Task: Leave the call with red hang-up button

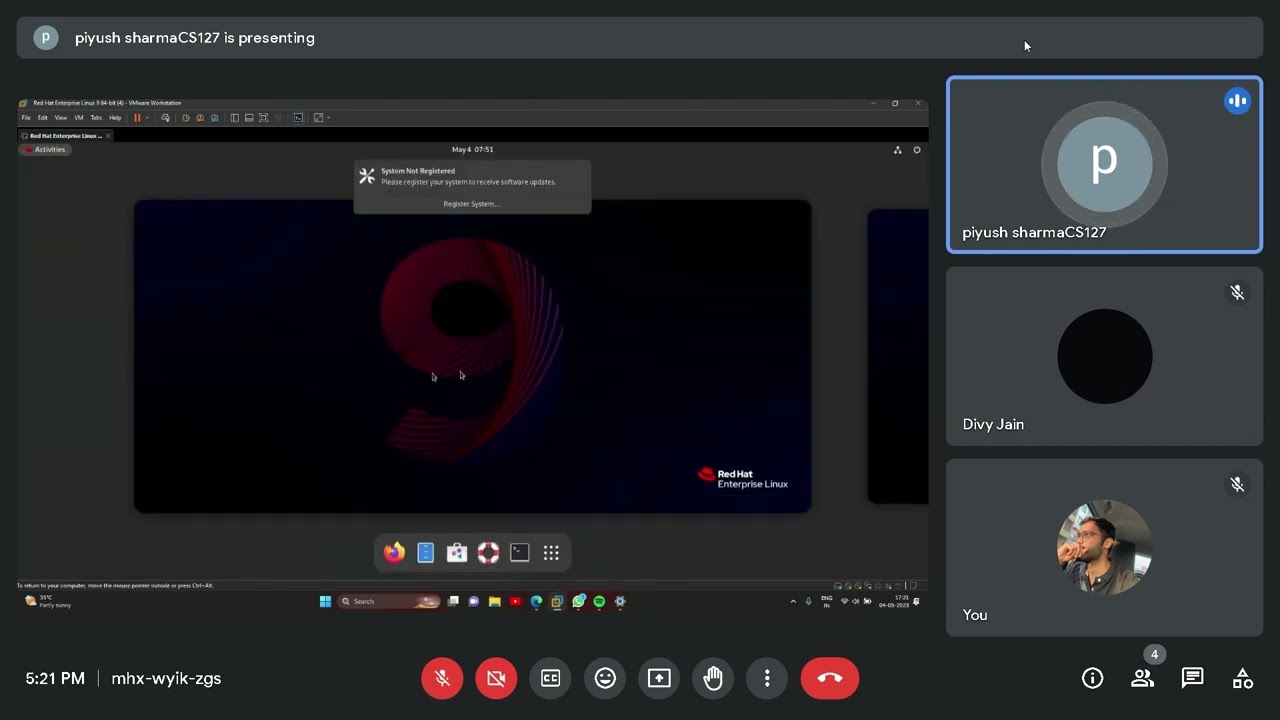Action: (830, 678)
